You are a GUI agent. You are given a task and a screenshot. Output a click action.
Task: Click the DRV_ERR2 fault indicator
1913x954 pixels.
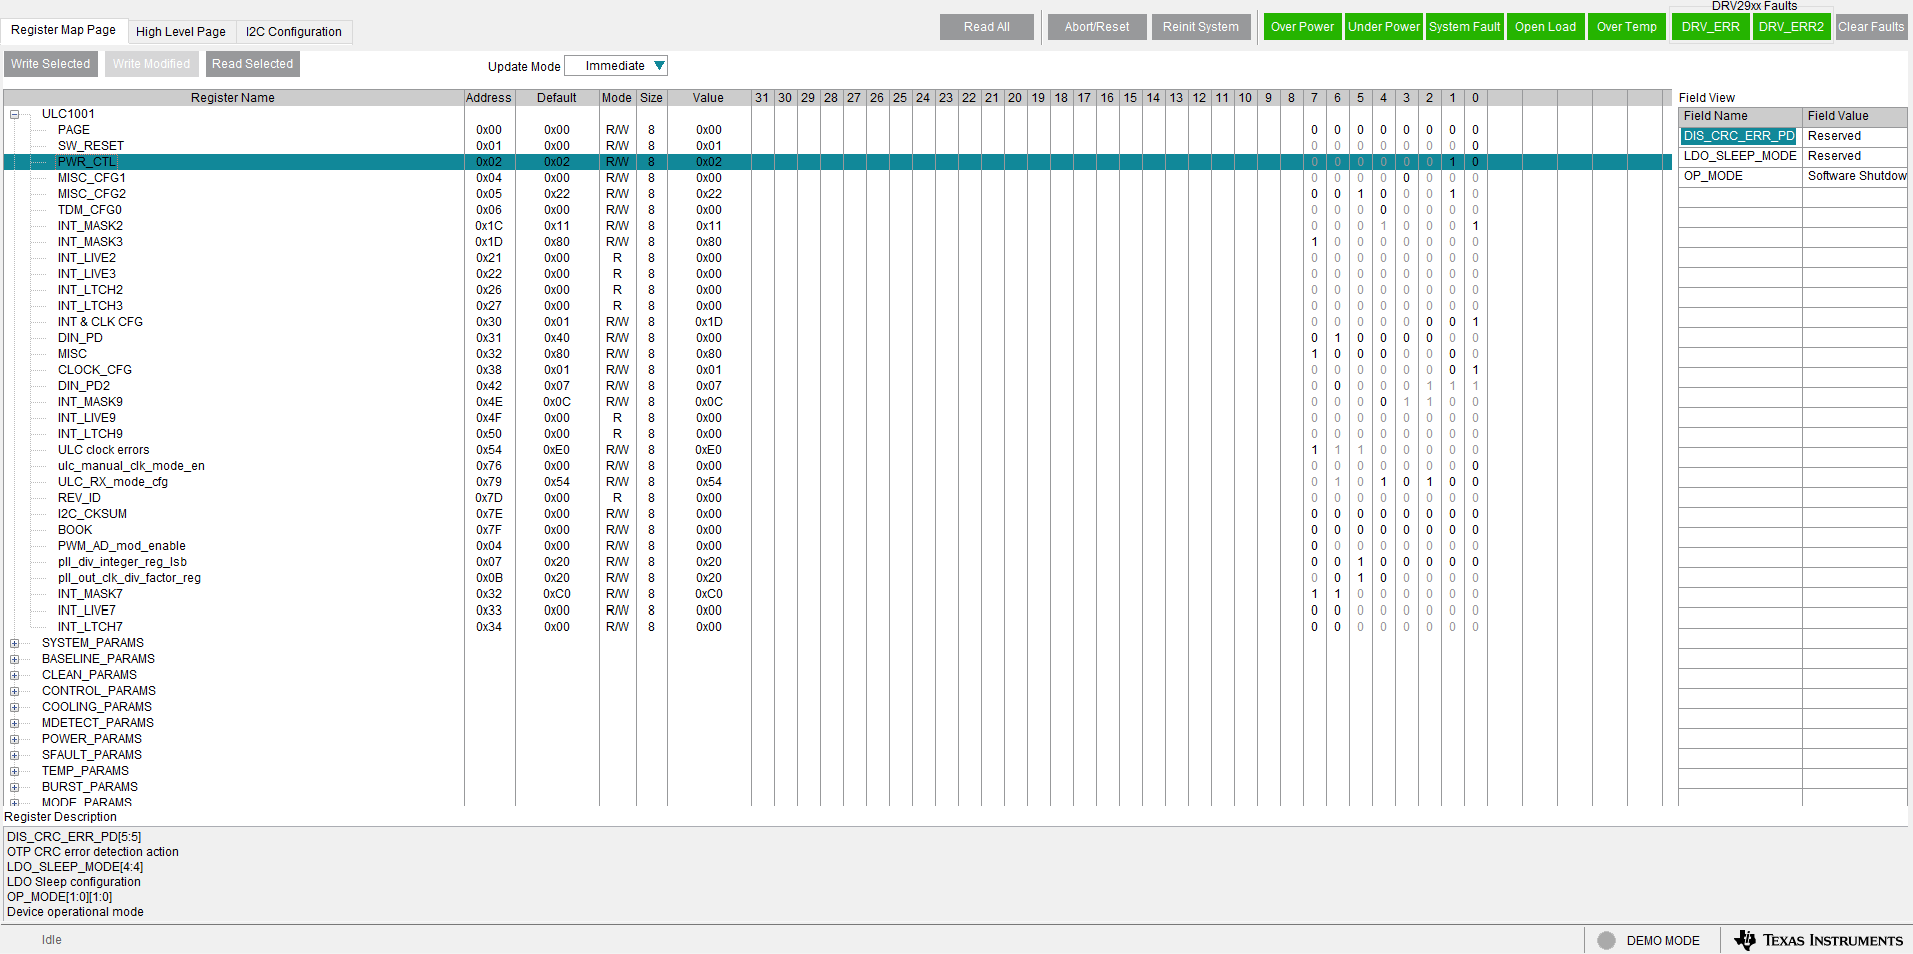click(x=1790, y=27)
